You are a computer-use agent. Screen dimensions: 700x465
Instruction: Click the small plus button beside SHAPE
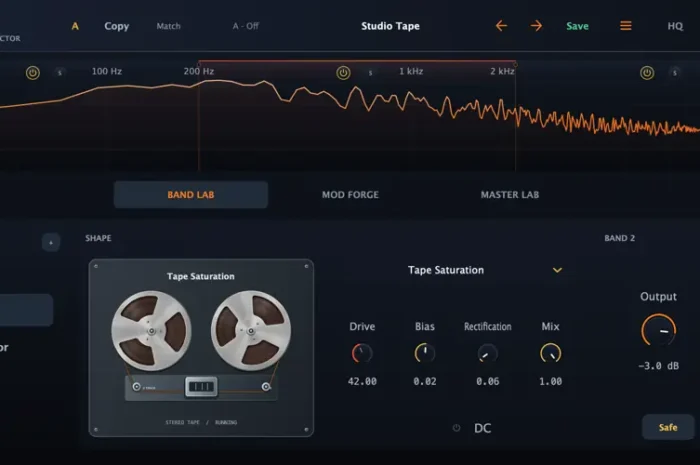pyautogui.click(x=51, y=242)
